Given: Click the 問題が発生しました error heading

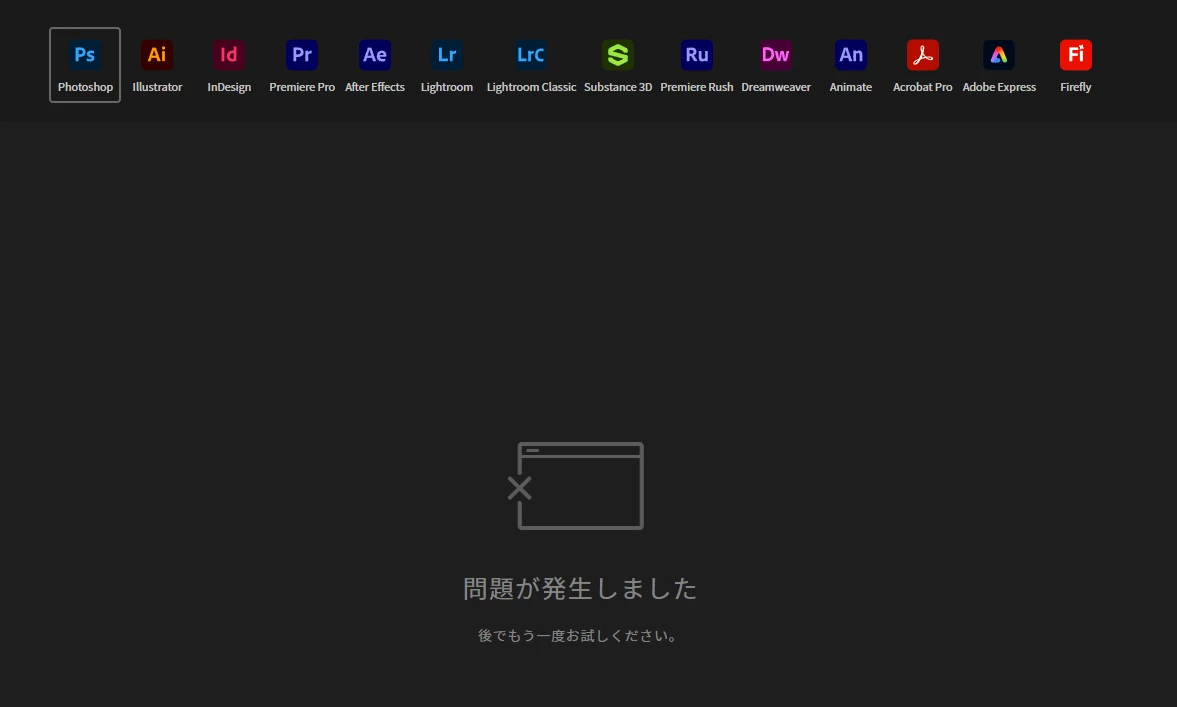Looking at the screenshot, I should [x=579, y=588].
